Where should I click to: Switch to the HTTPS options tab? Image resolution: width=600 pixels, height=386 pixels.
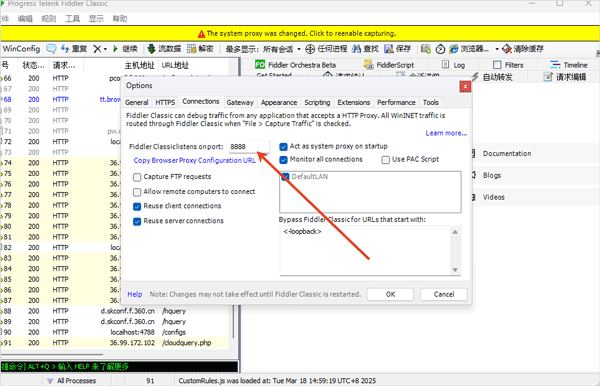click(x=165, y=103)
